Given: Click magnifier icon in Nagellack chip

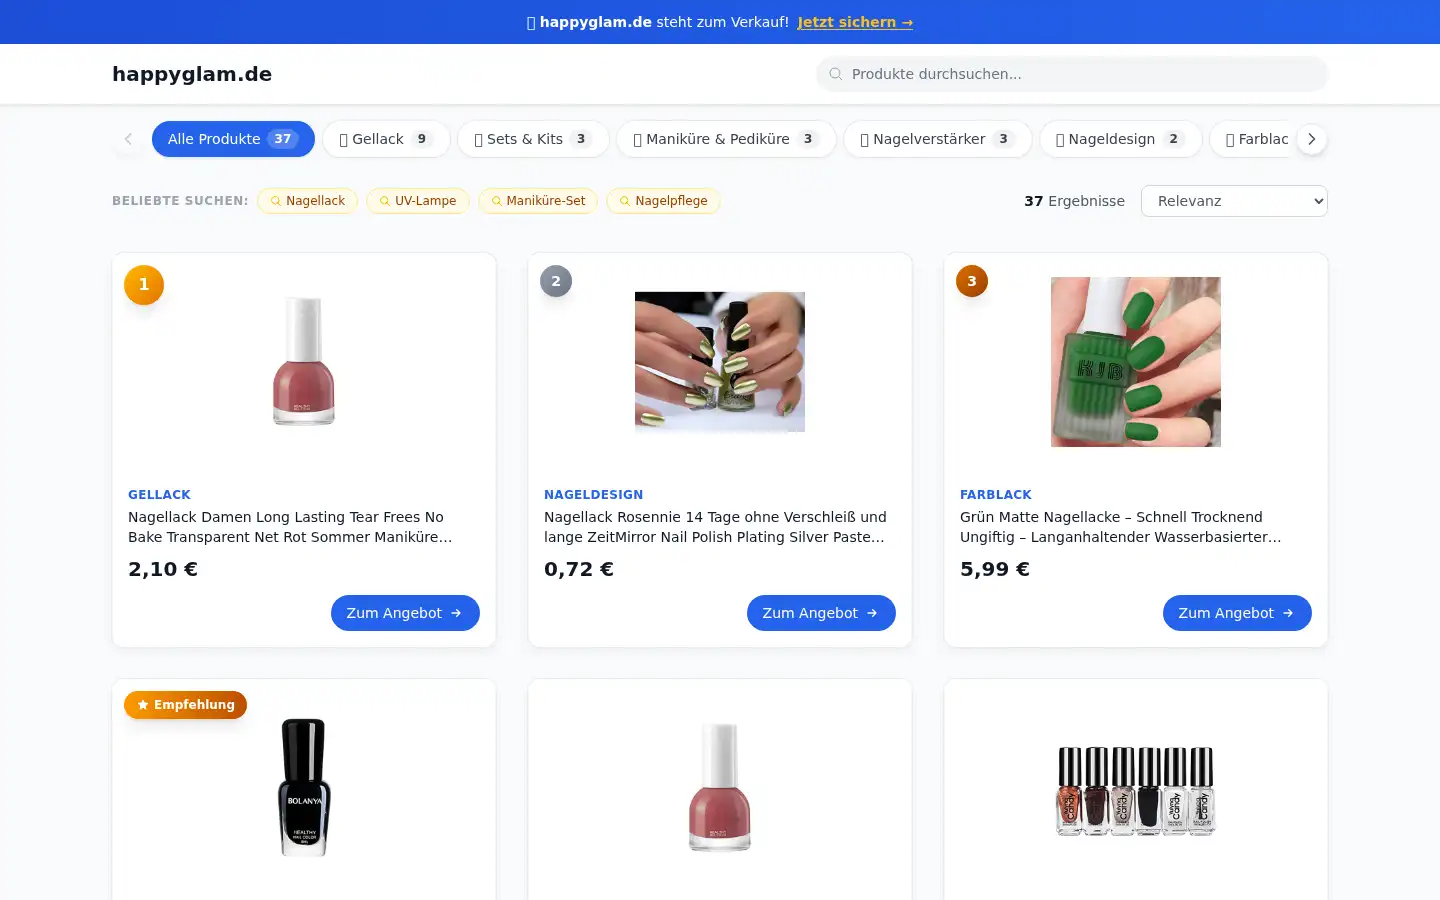Looking at the screenshot, I should click(276, 201).
